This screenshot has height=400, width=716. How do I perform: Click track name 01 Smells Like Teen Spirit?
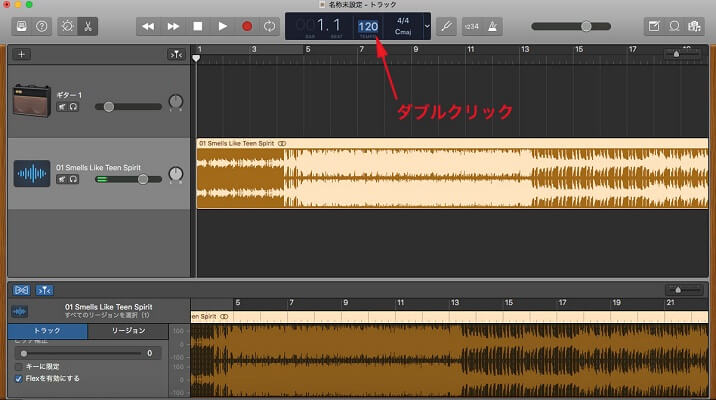click(98, 168)
